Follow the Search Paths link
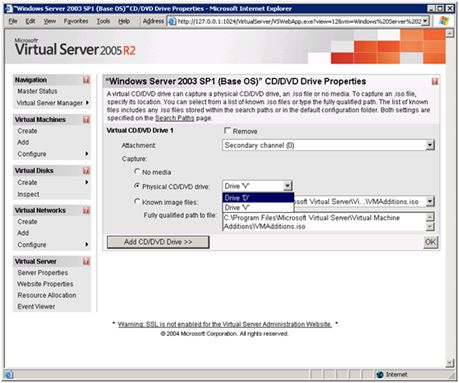This screenshot has height=383, width=459. pyautogui.click(x=174, y=118)
